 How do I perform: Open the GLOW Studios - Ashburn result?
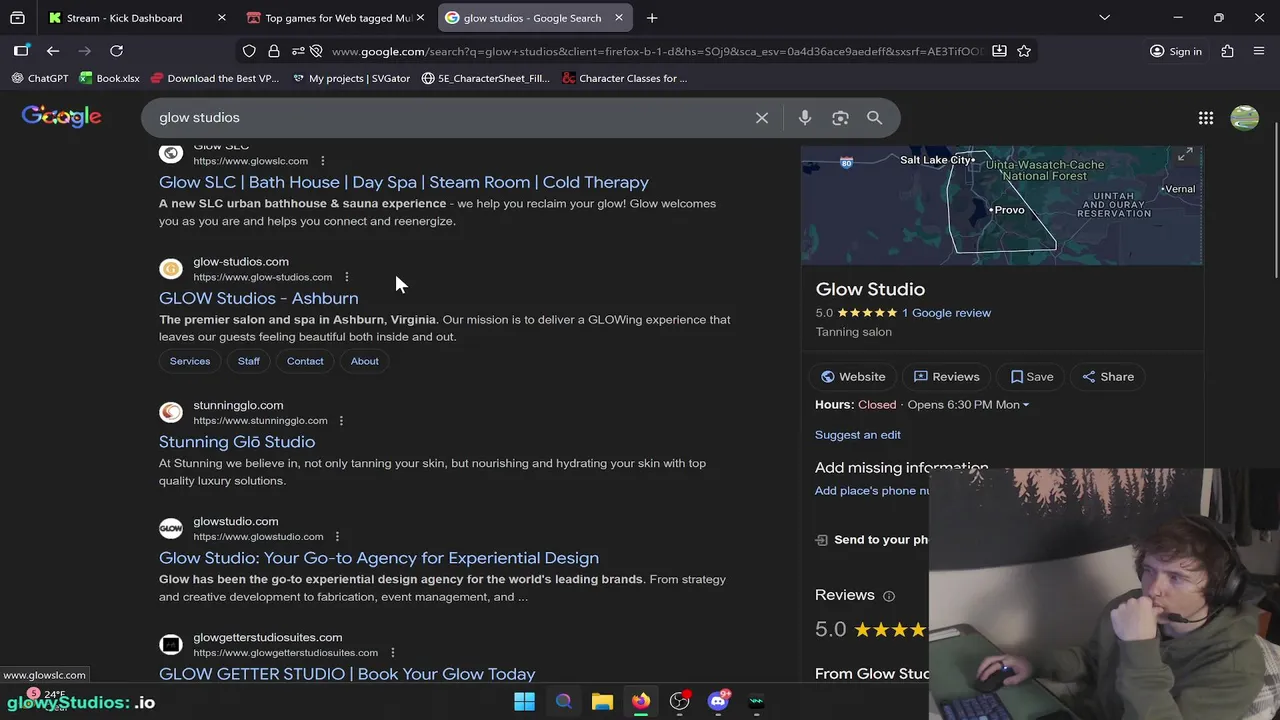[258, 298]
